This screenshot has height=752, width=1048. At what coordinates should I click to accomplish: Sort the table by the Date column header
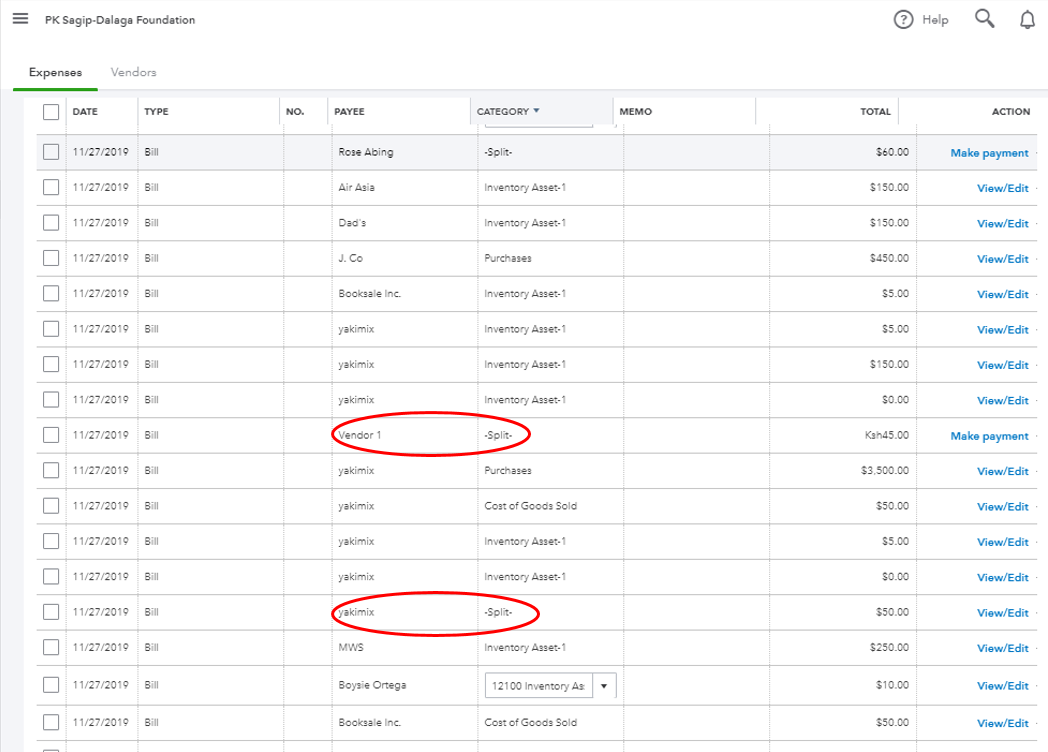(85, 112)
